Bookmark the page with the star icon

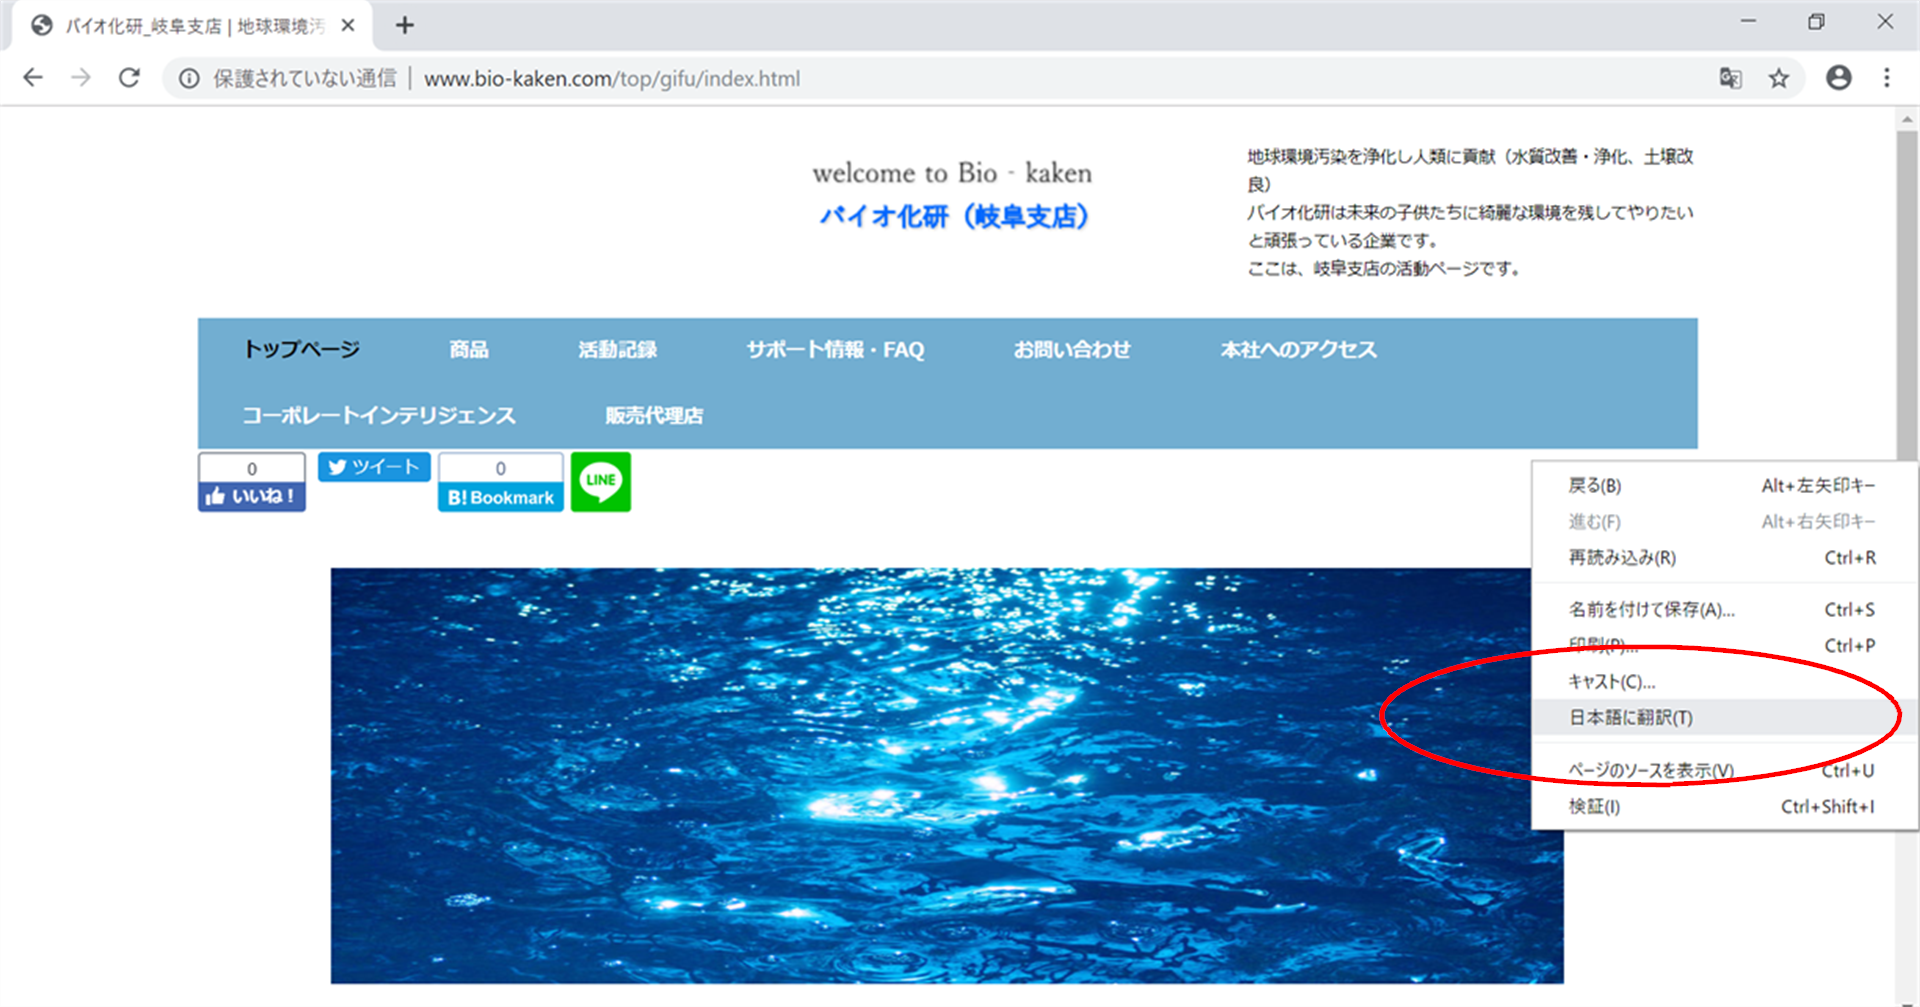pyautogui.click(x=1778, y=78)
